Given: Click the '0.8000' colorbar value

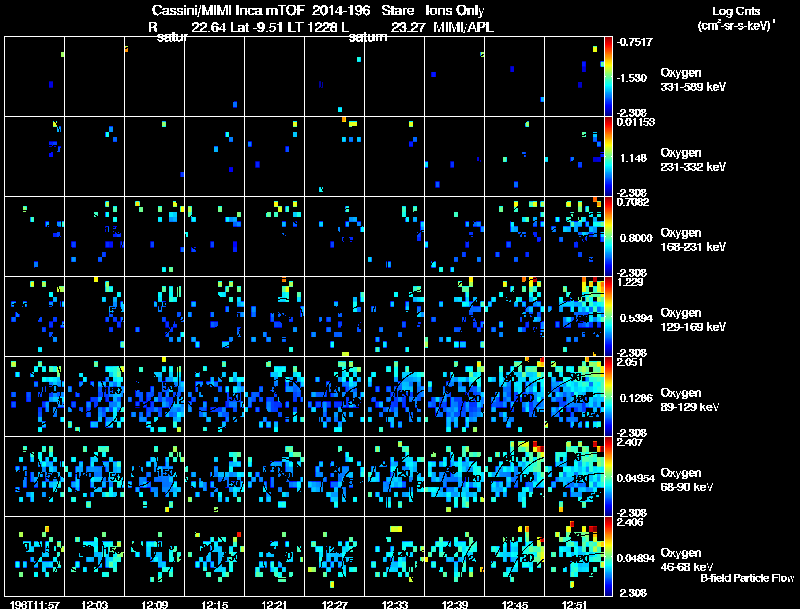Looking at the screenshot, I should click(x=636, y=238).
